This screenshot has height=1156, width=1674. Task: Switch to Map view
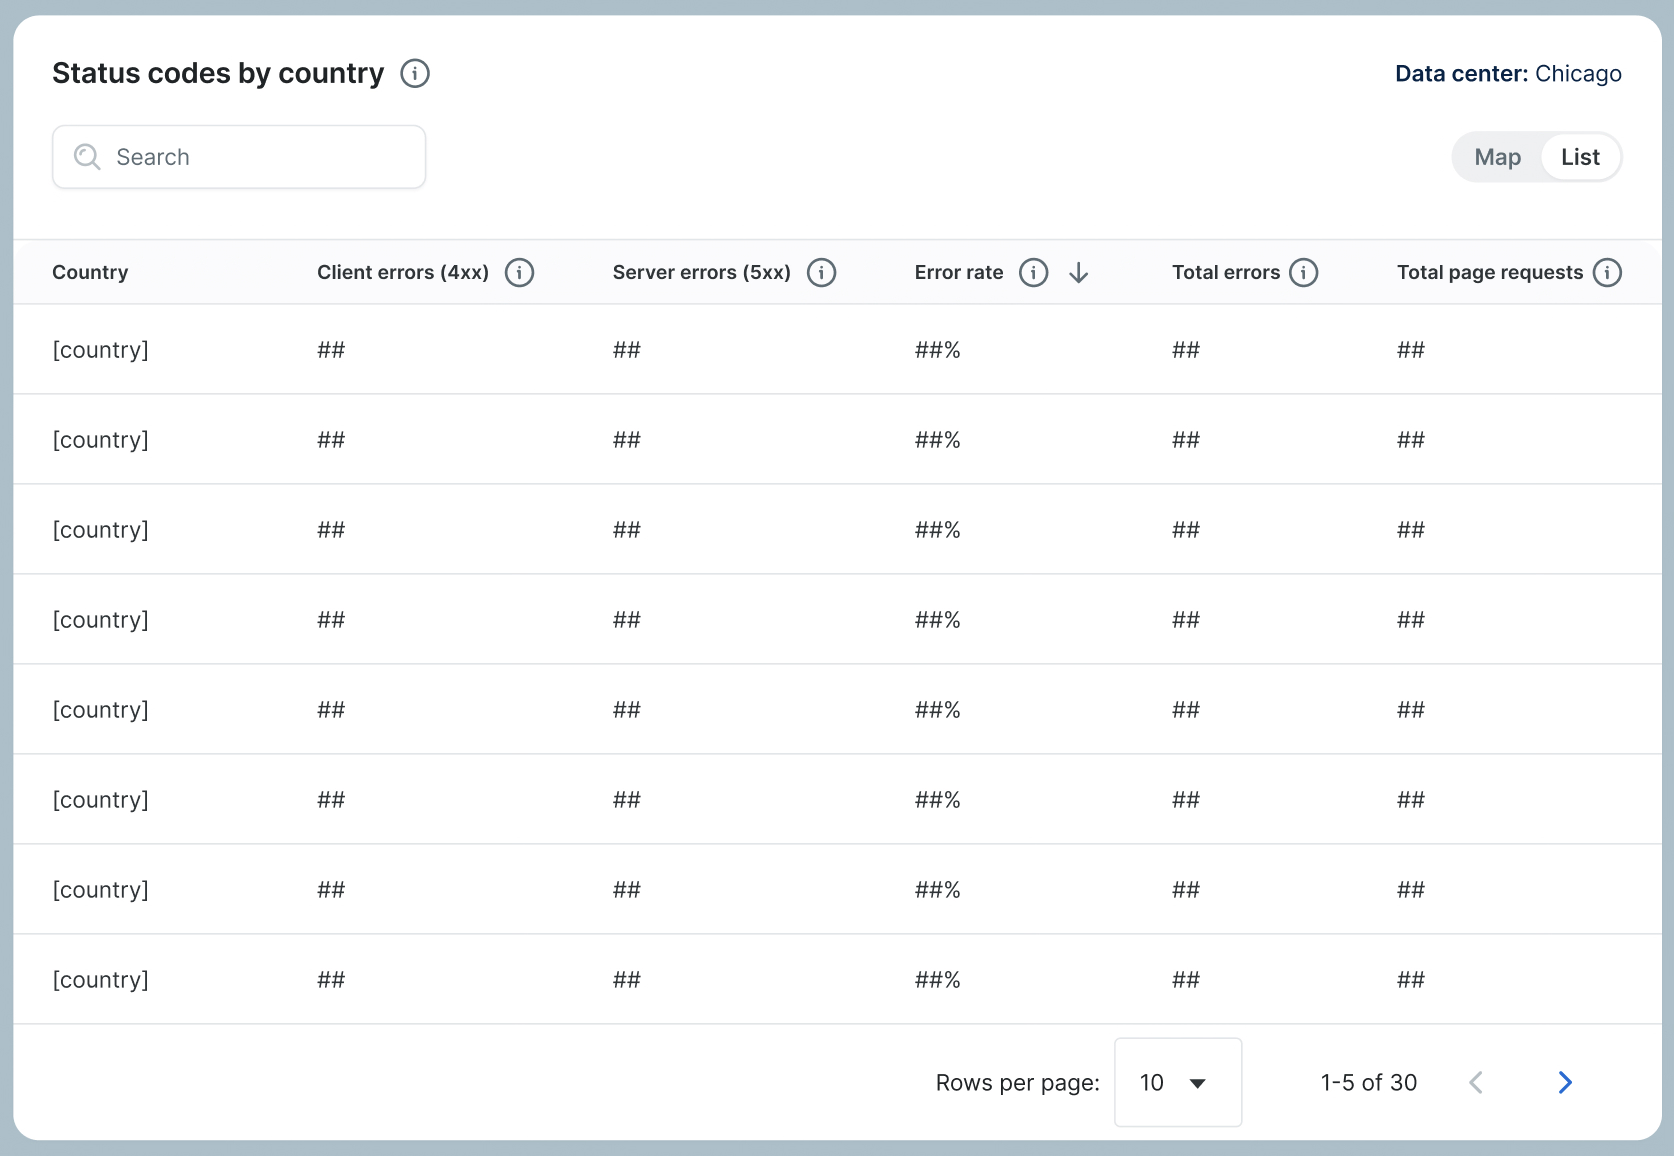pos(1497,157)
